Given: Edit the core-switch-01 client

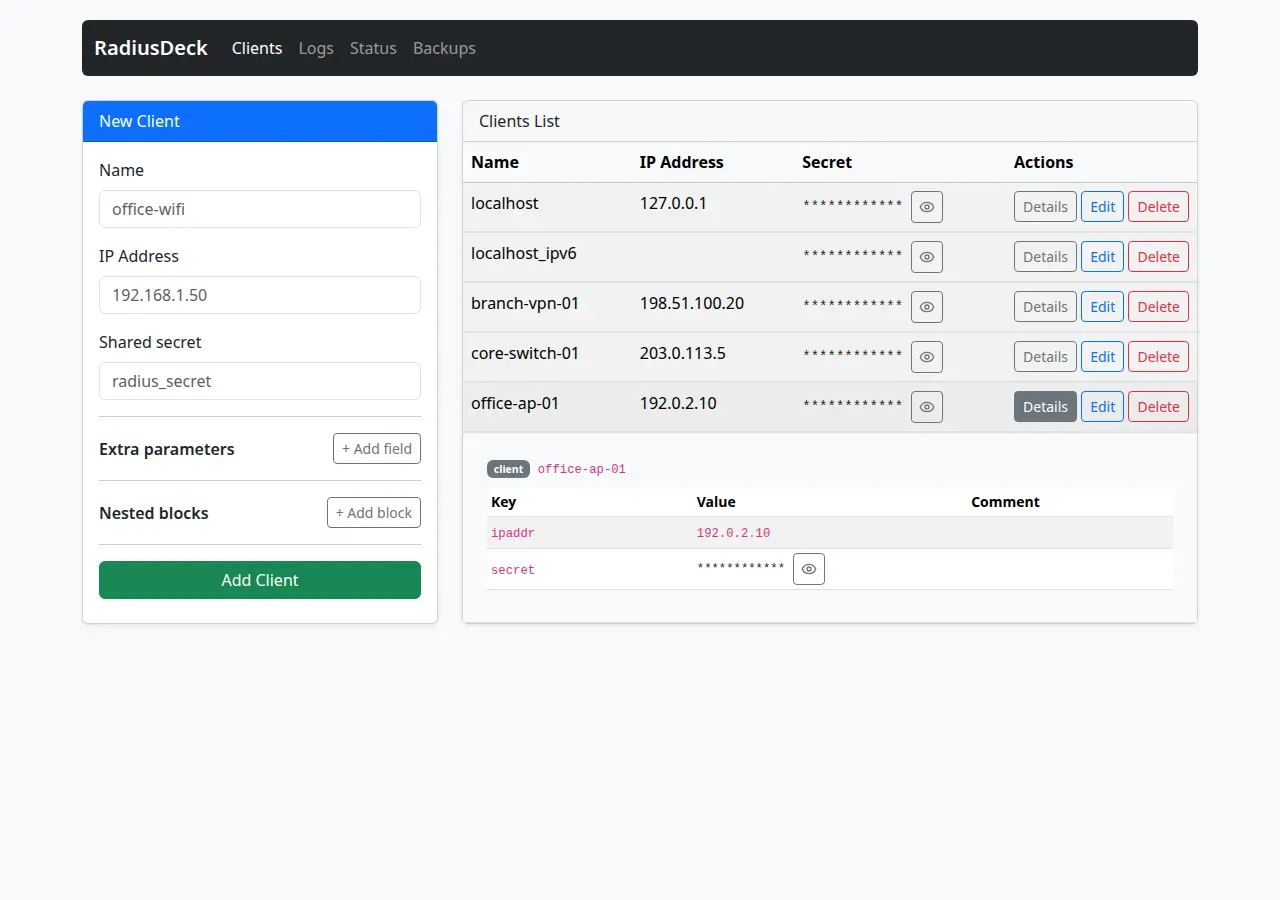Looking at the screenshot, I should click(x=1102, y=357).
